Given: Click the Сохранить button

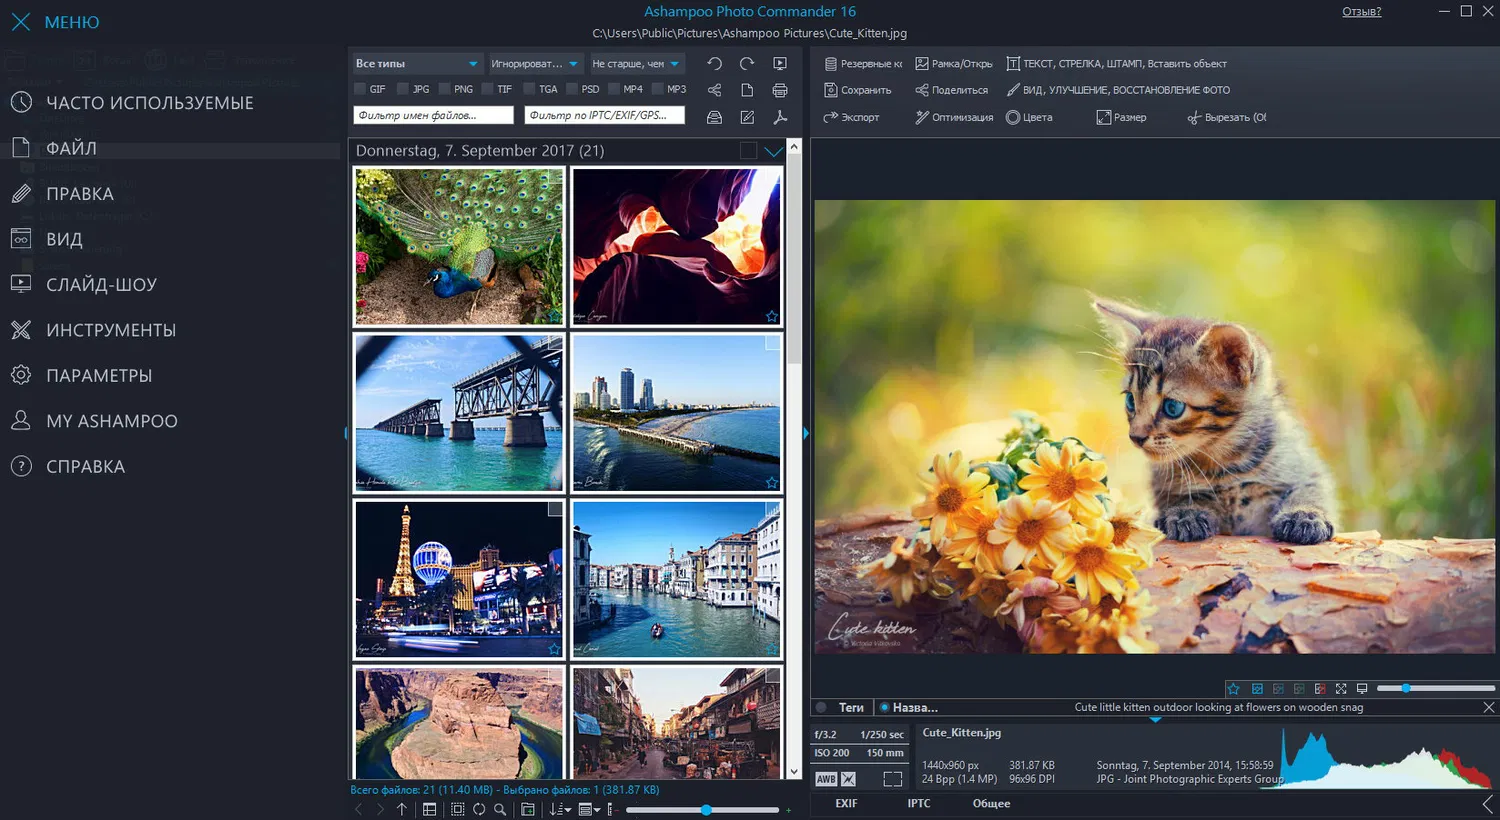Looking at the screenshot, I should click(x=858, y=90).
